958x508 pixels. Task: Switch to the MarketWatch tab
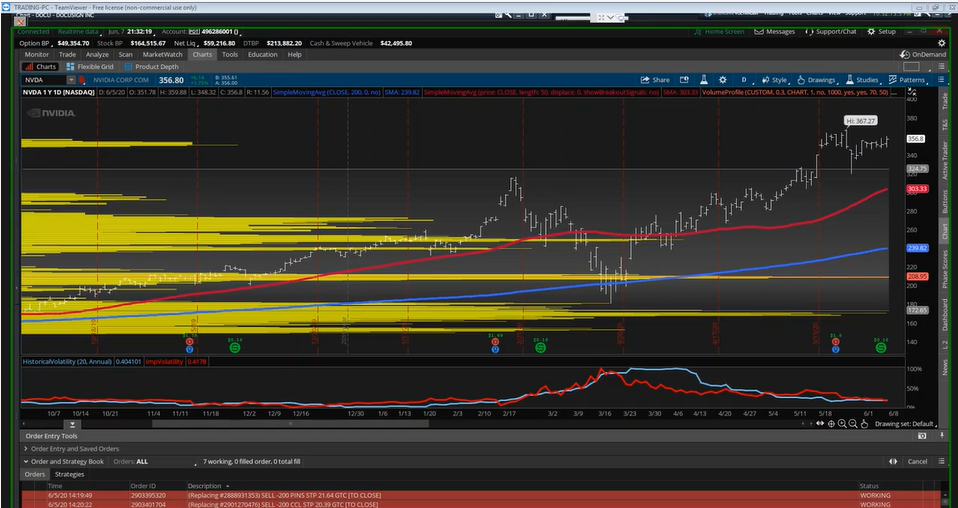coord(162,55)
